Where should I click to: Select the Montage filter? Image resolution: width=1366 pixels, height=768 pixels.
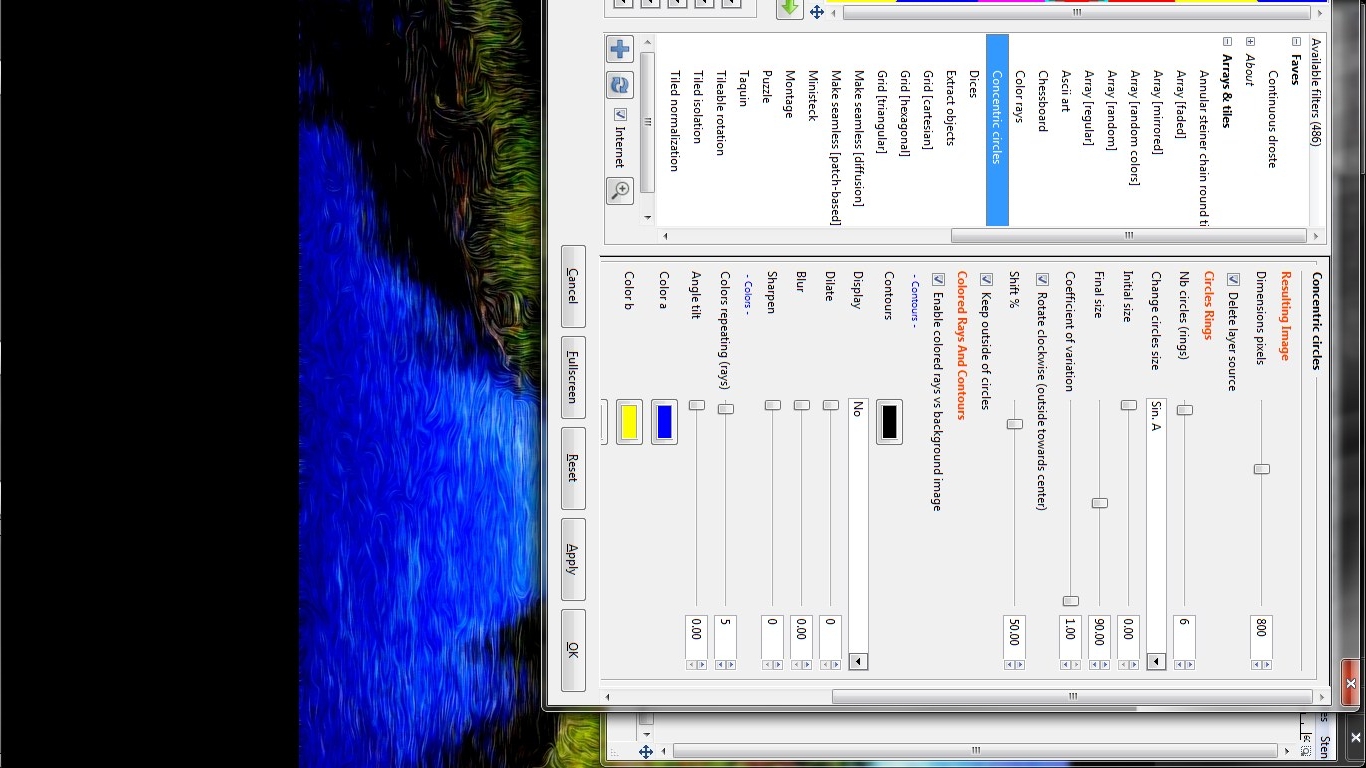click(790, 94)
